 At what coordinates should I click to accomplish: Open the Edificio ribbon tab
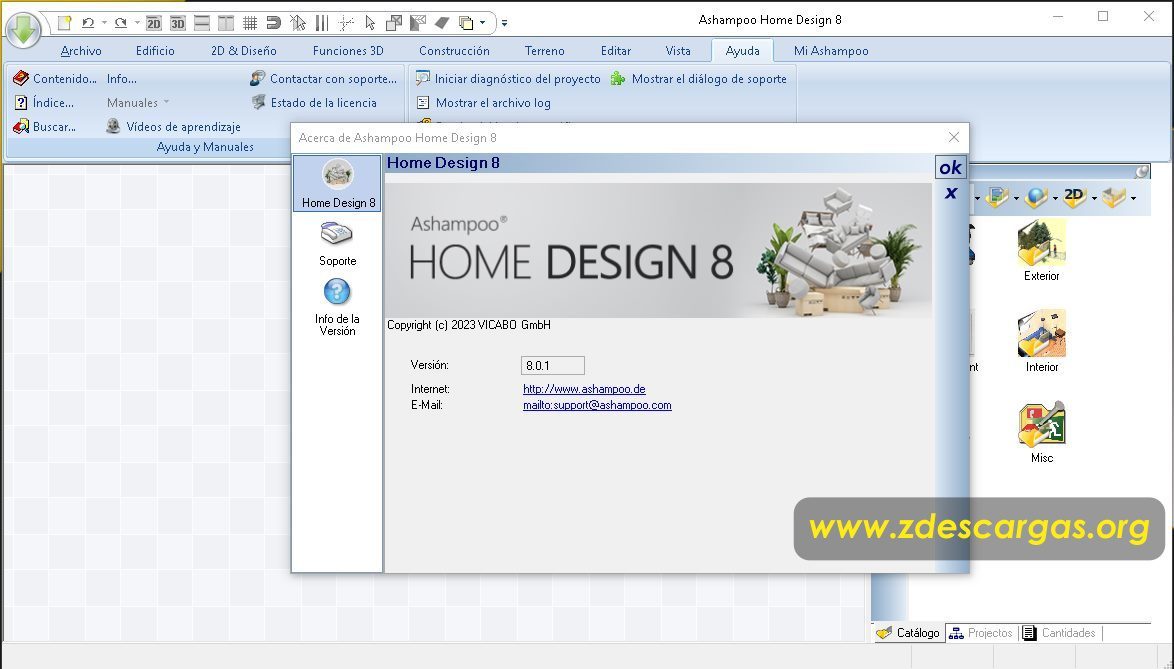coord(155,51)
